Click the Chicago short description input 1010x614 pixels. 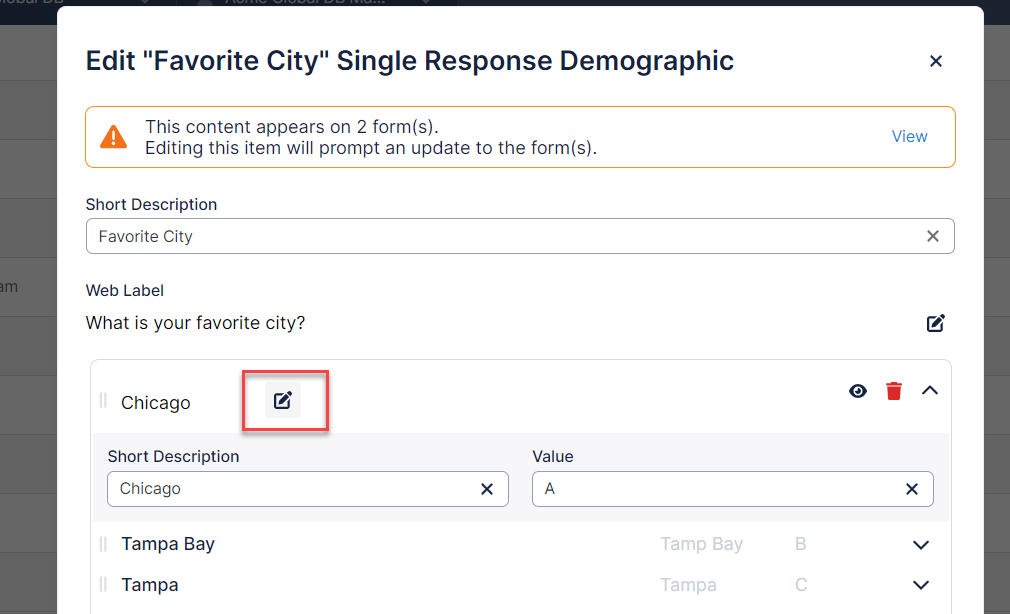click(290, 489)
